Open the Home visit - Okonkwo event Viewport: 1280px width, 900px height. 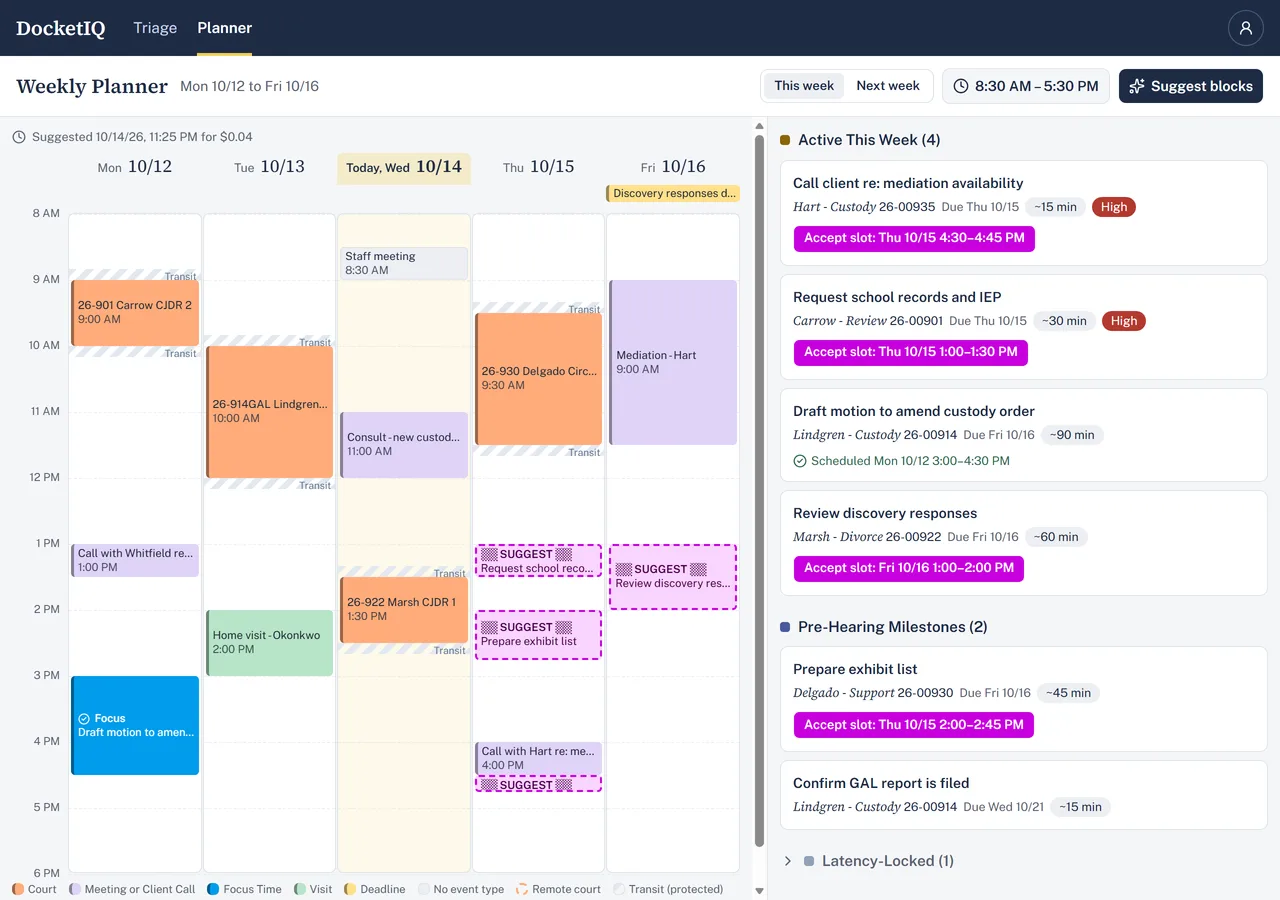coord(270,643)
